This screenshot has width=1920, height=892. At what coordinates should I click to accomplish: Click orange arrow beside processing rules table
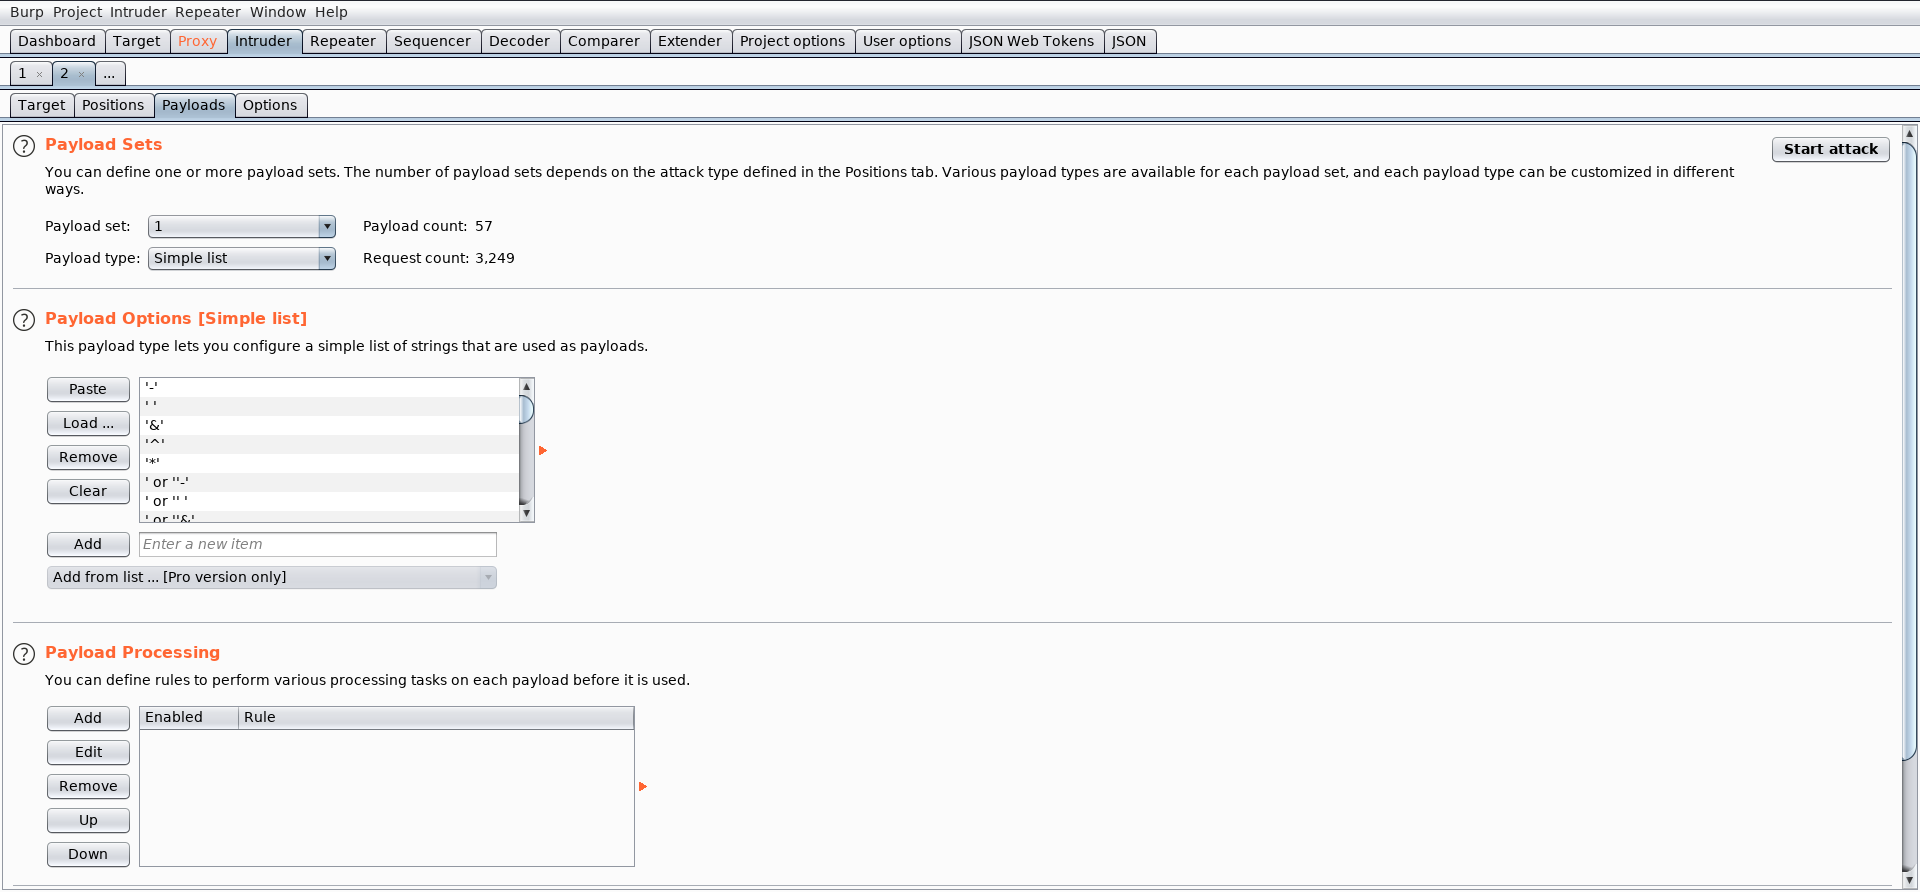coord(643,787)
